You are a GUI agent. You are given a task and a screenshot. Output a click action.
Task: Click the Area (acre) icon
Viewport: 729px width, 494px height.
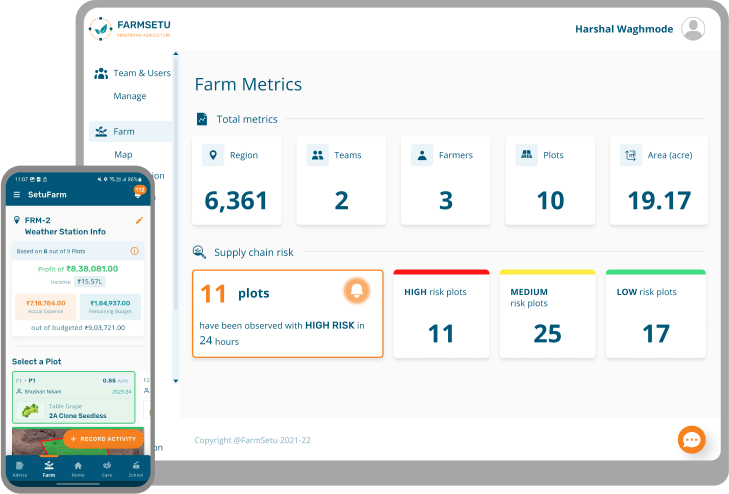click(630, 155)
